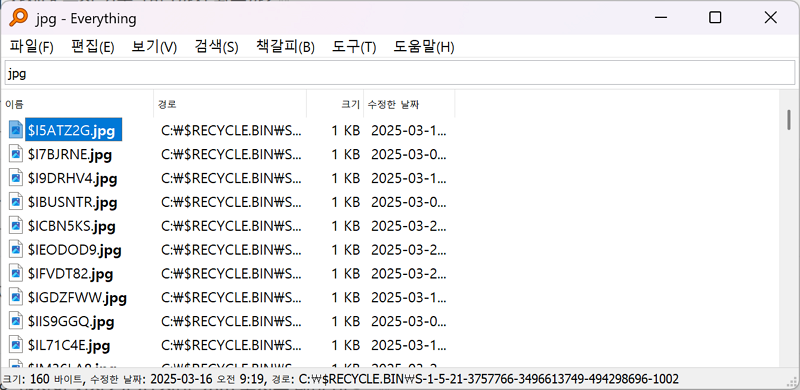Click the 1 KB size of $IEODOD9.jpg

[x=345, y=250]
